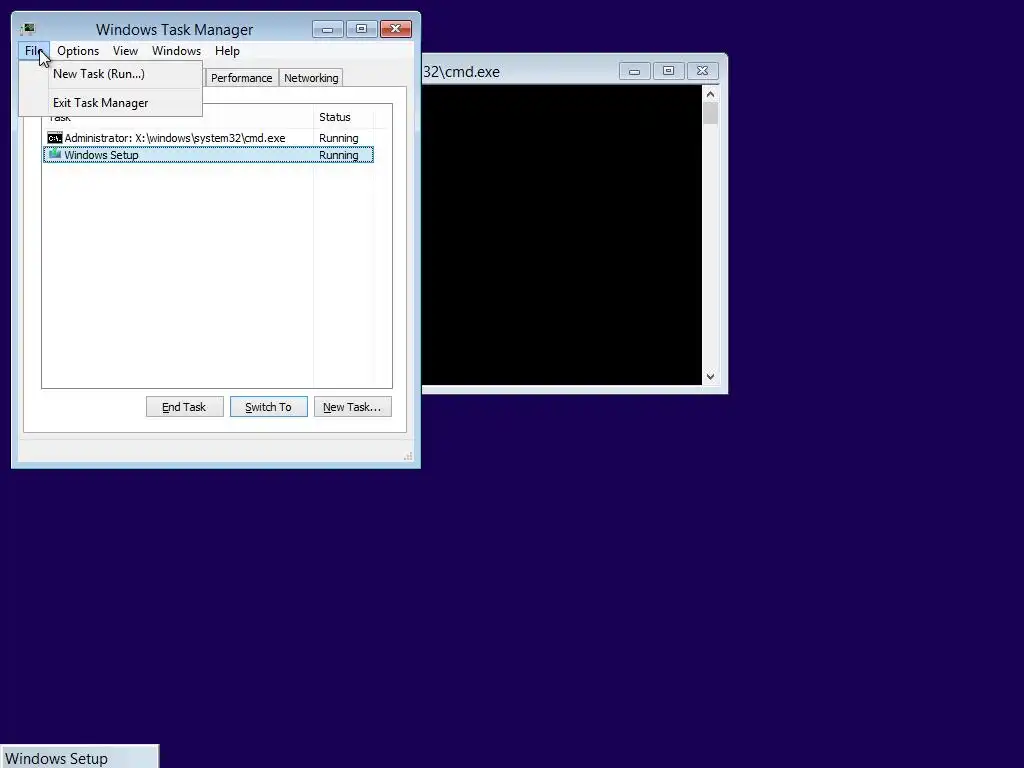
Task: Click the cmd.exe icon in task list
Action: pos(55,138)
